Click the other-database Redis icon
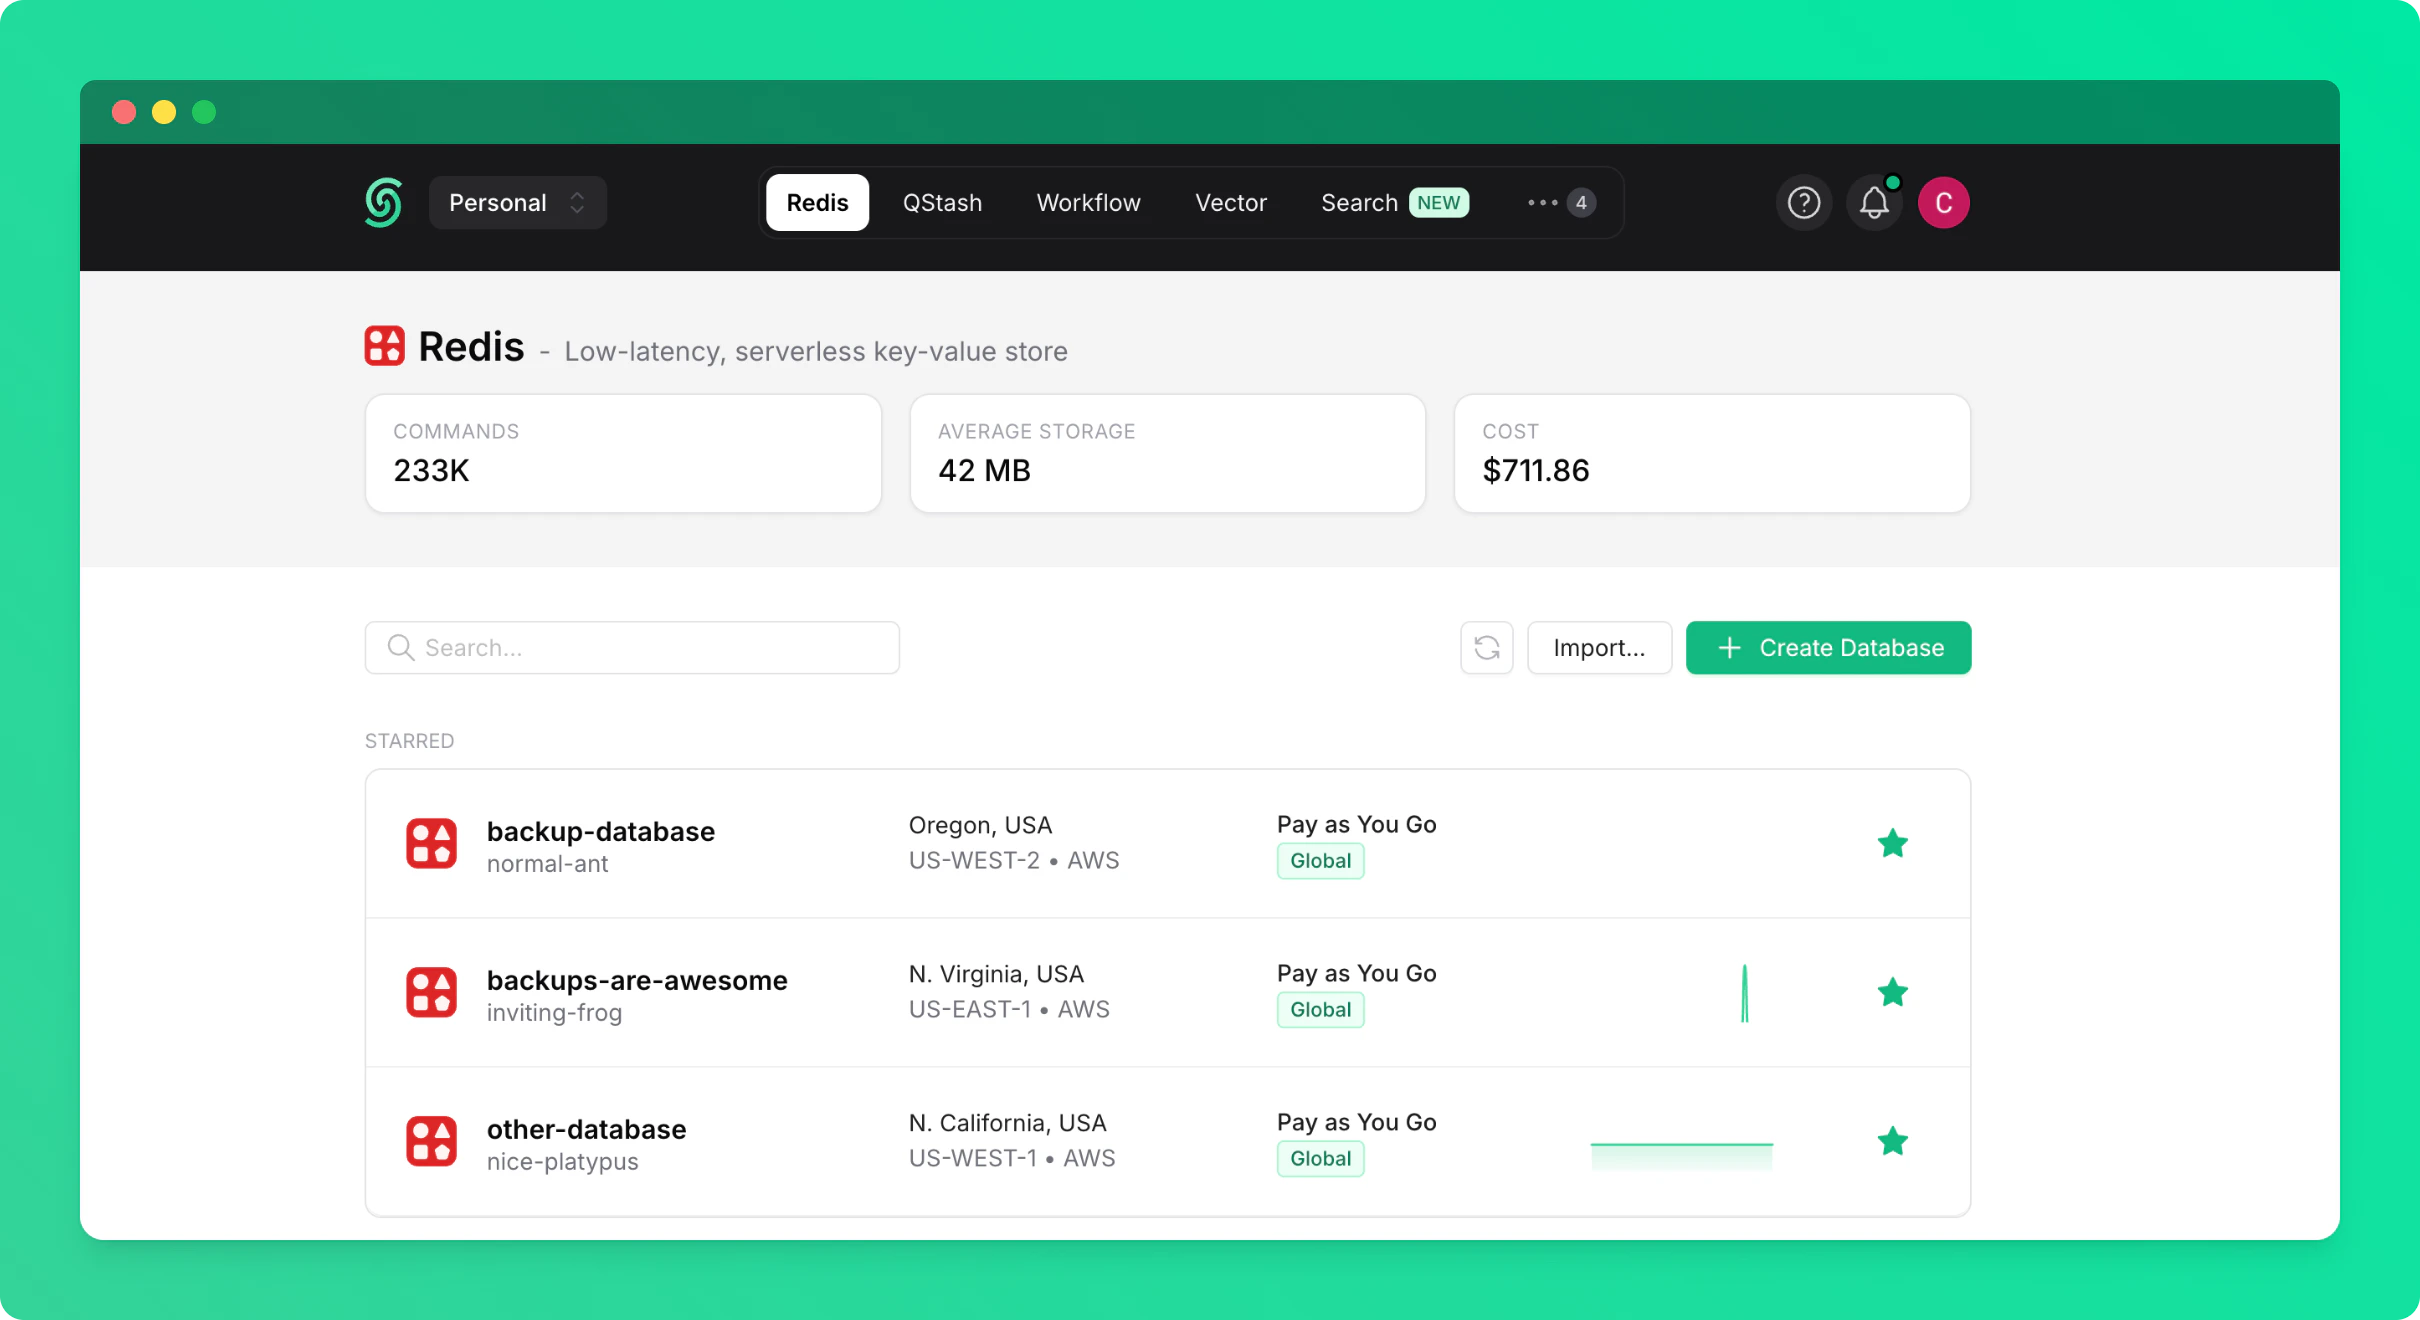 [431, 1142]
